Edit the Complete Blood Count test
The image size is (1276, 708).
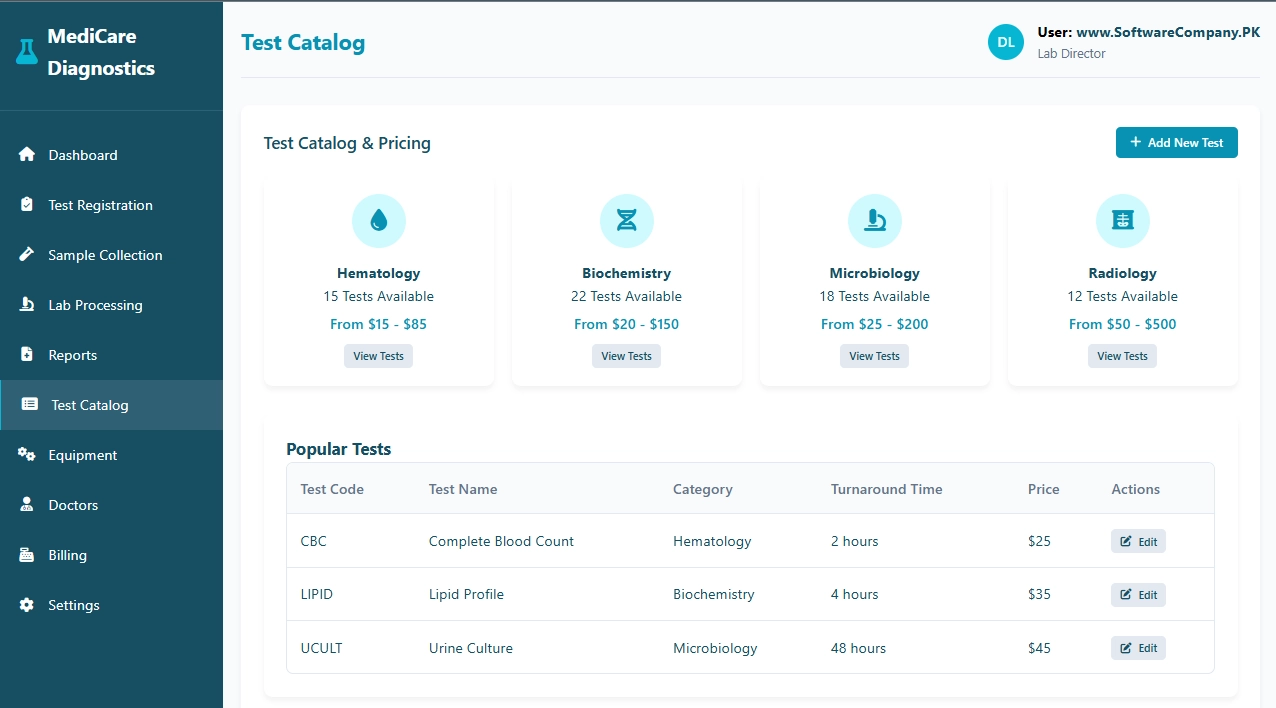coord(1138,541)
